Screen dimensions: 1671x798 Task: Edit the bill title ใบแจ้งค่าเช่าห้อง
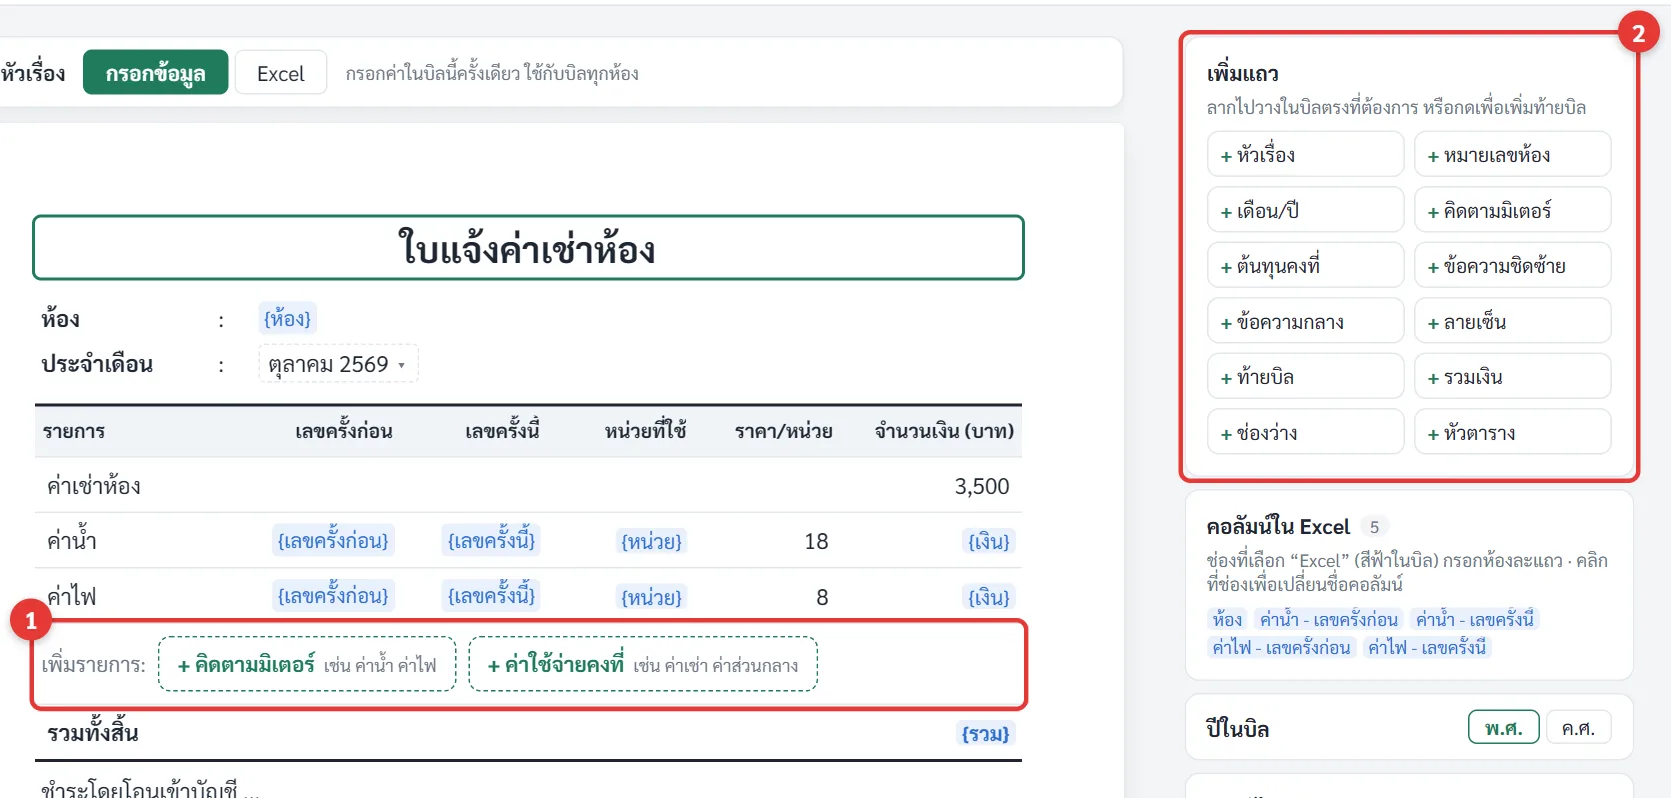point(528,248)
